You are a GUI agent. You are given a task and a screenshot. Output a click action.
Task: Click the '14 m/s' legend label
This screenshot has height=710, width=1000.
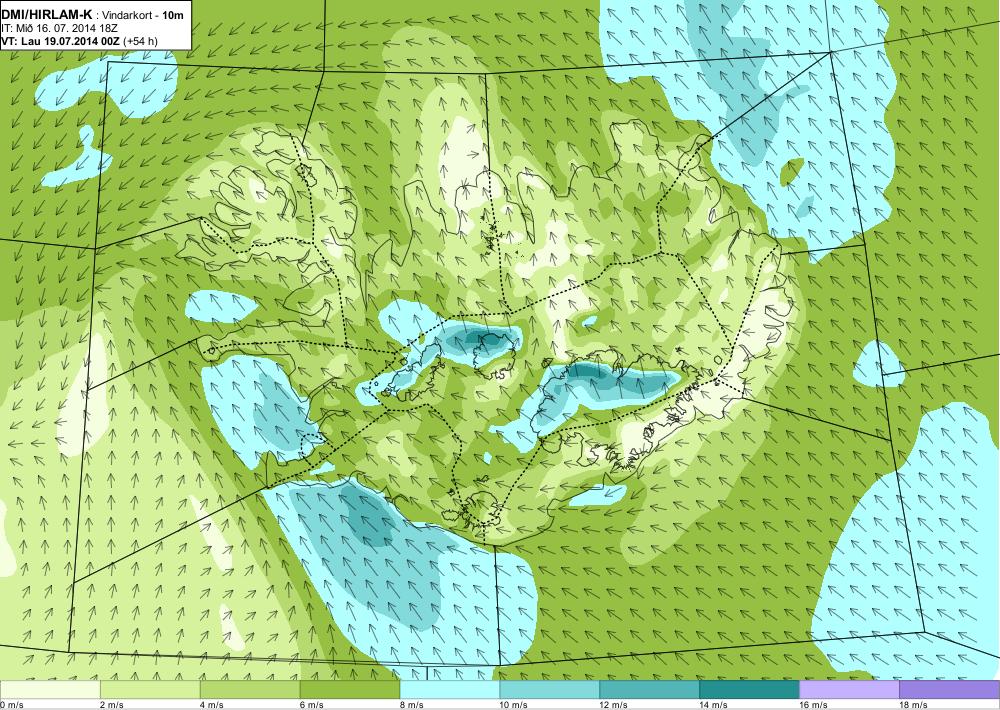(x=714, y=705)
